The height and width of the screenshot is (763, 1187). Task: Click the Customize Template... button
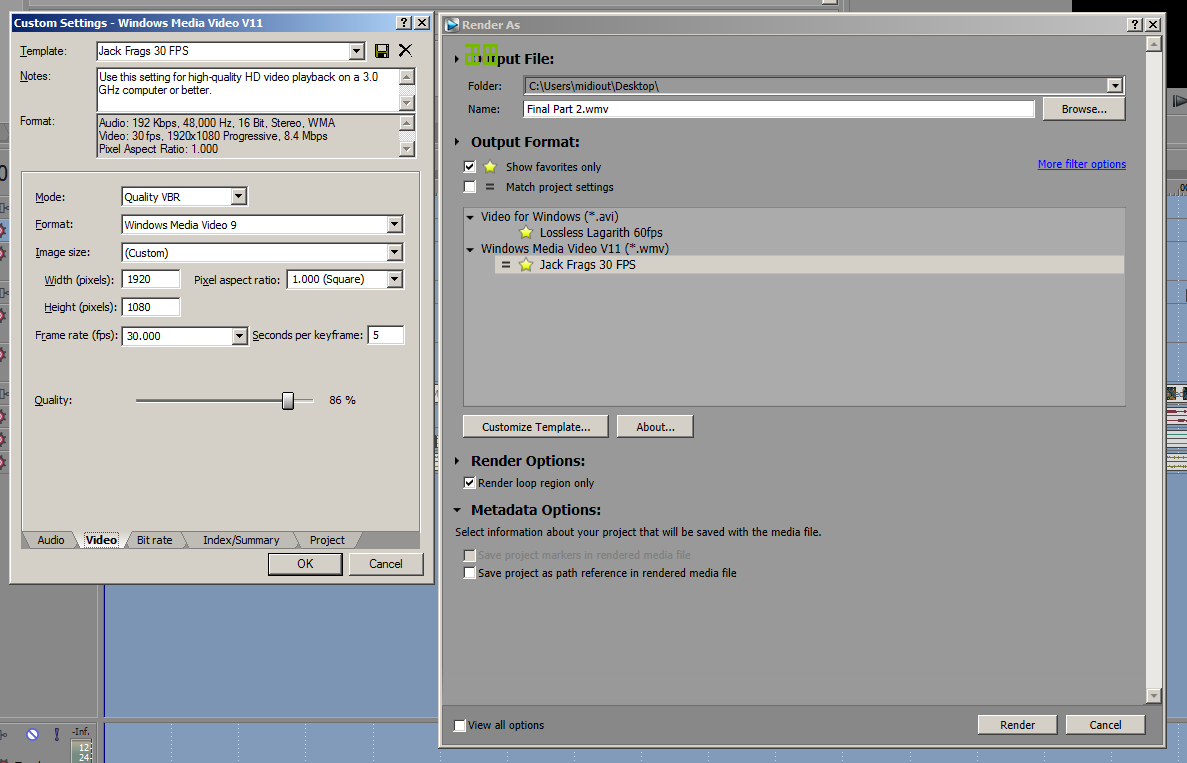coord(536,427)
